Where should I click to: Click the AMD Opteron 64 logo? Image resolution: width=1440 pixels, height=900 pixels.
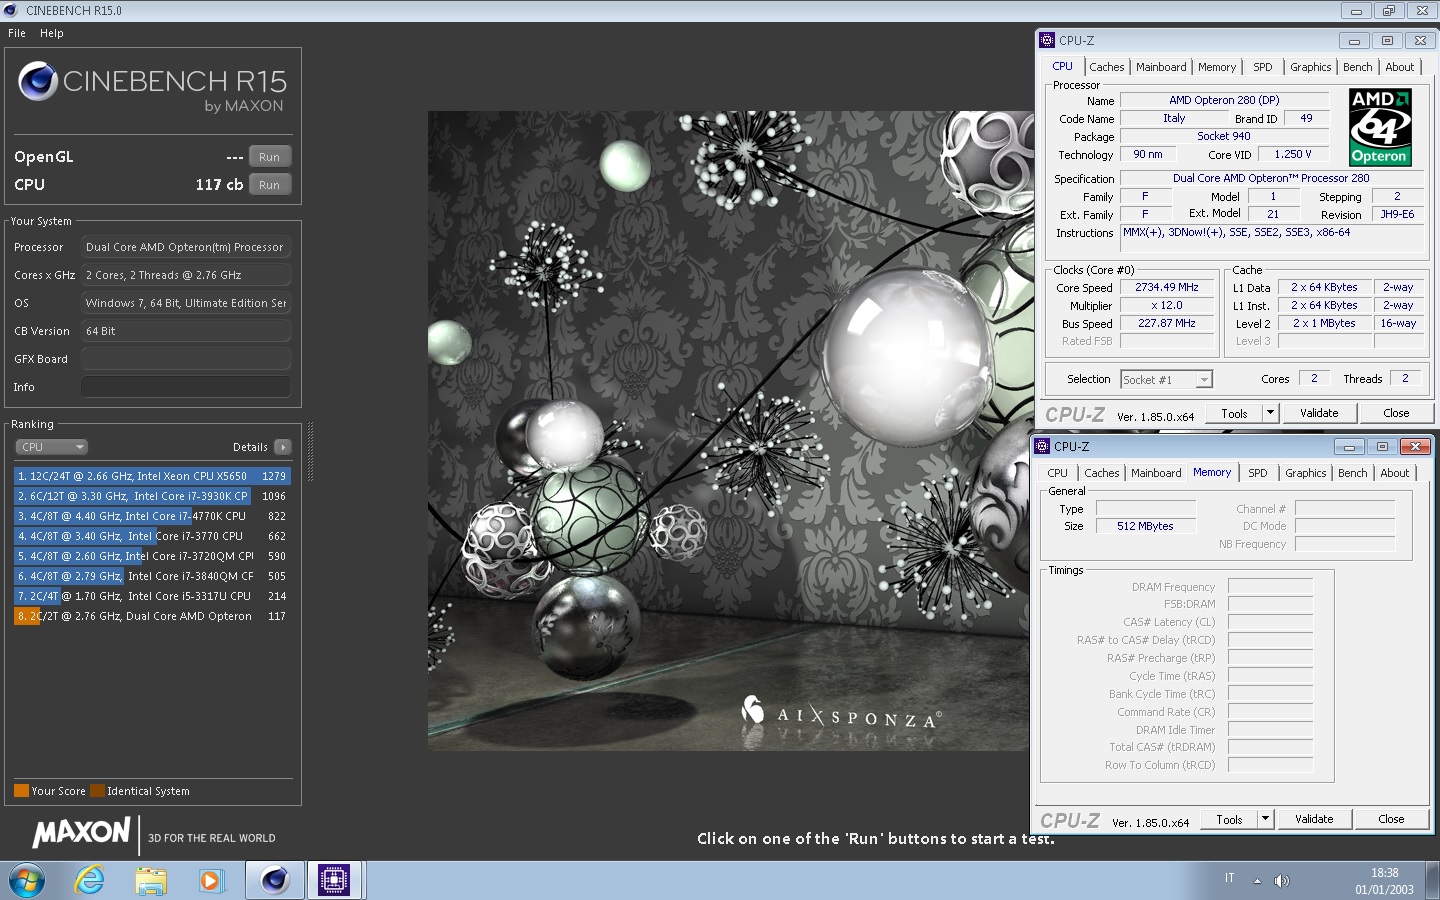click(x=1380, y=127)
